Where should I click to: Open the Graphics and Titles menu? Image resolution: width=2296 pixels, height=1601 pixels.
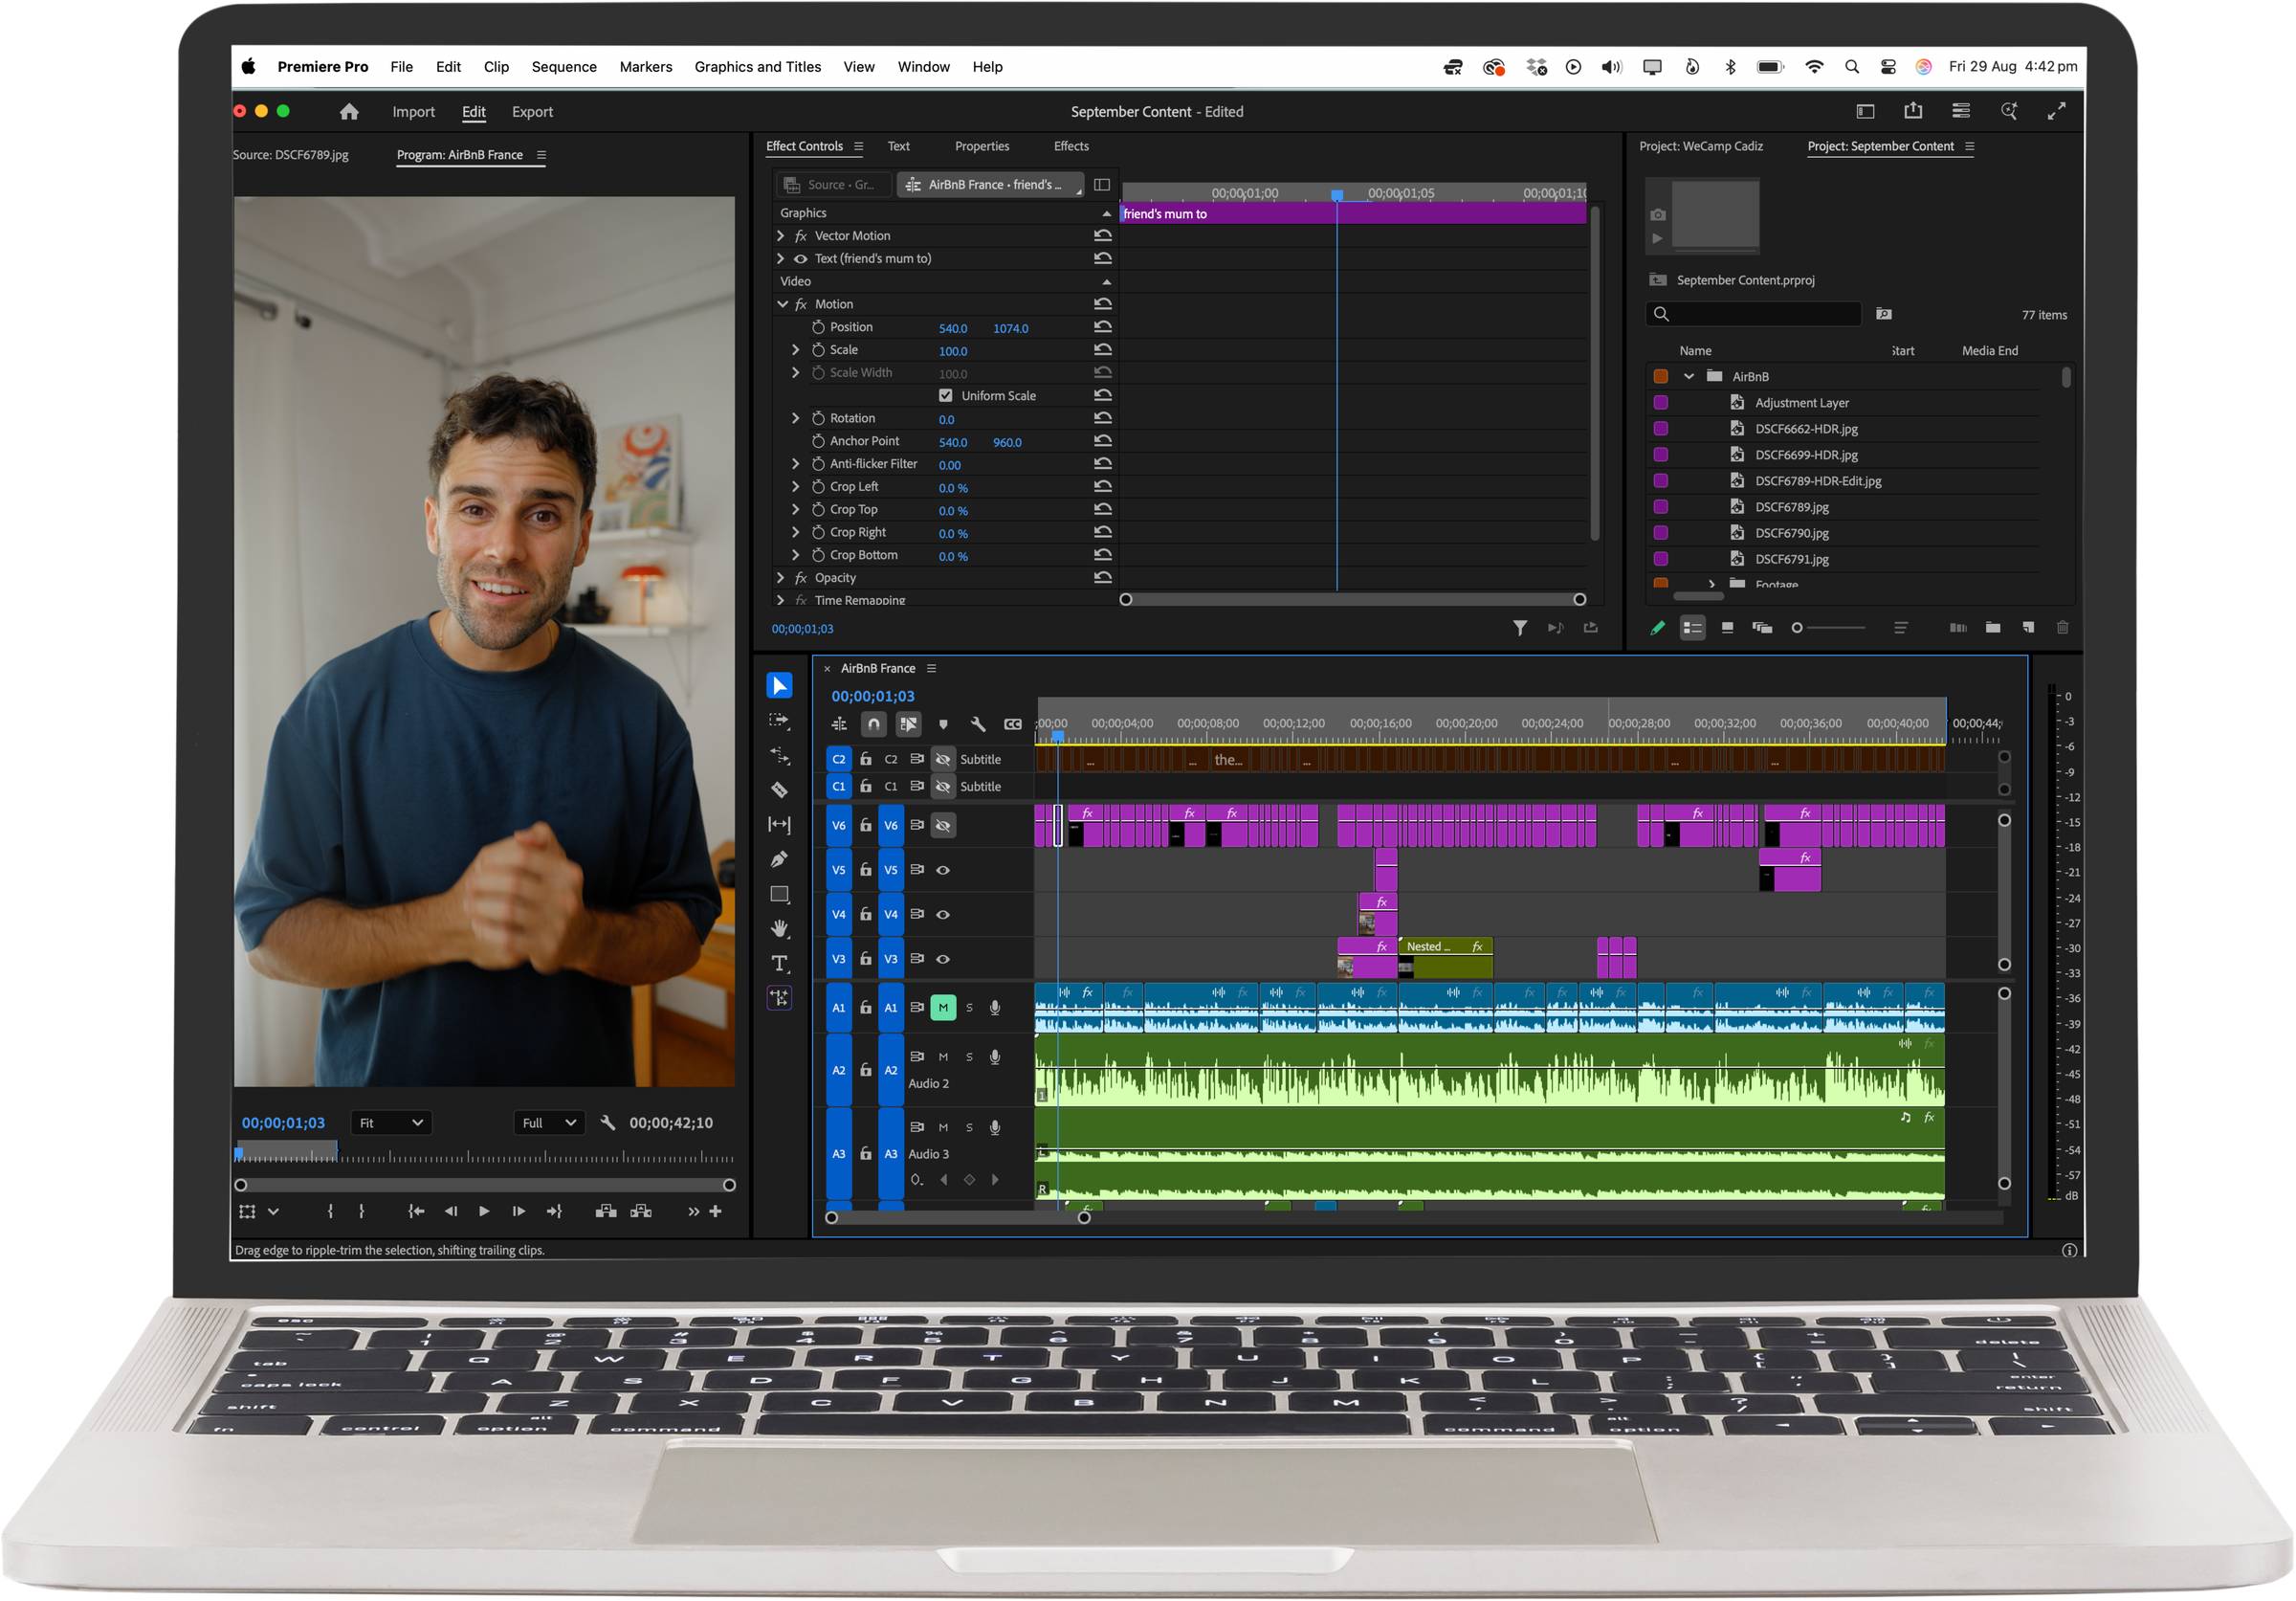pos(757,66)
